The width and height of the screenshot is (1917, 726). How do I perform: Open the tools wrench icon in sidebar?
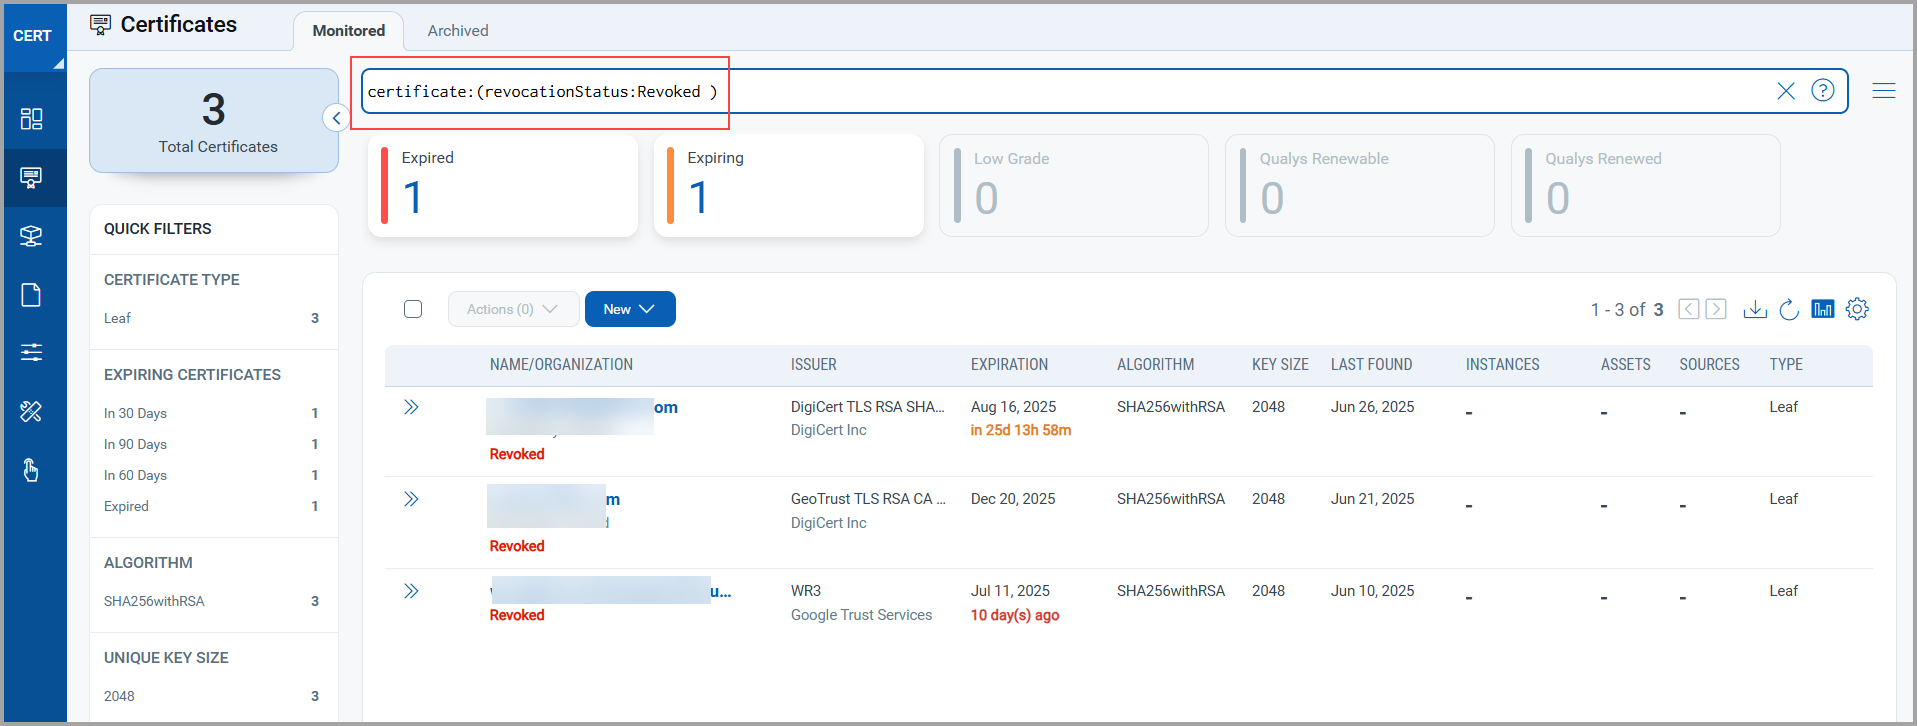point(32,411)
